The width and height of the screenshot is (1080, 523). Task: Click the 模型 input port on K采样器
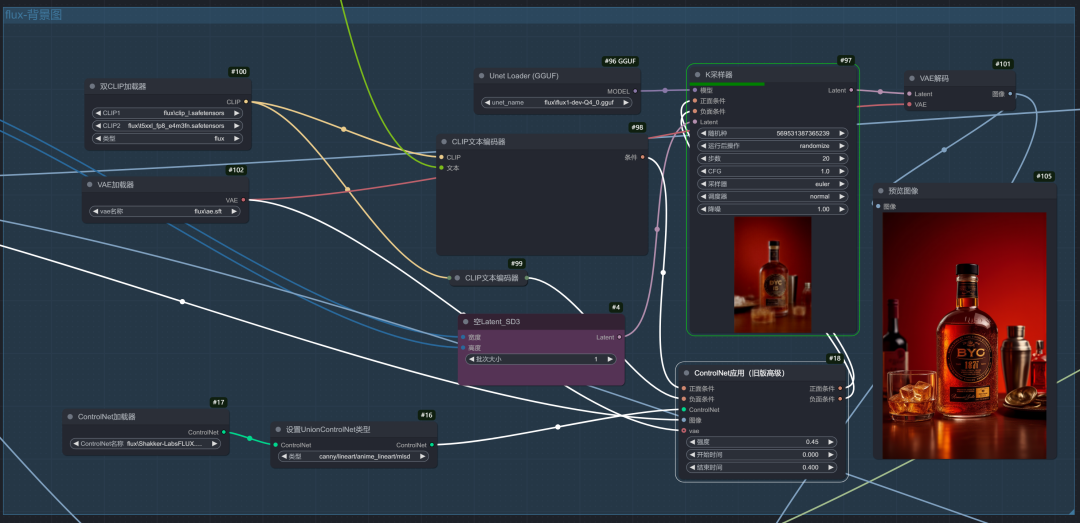tap(694, 90)
